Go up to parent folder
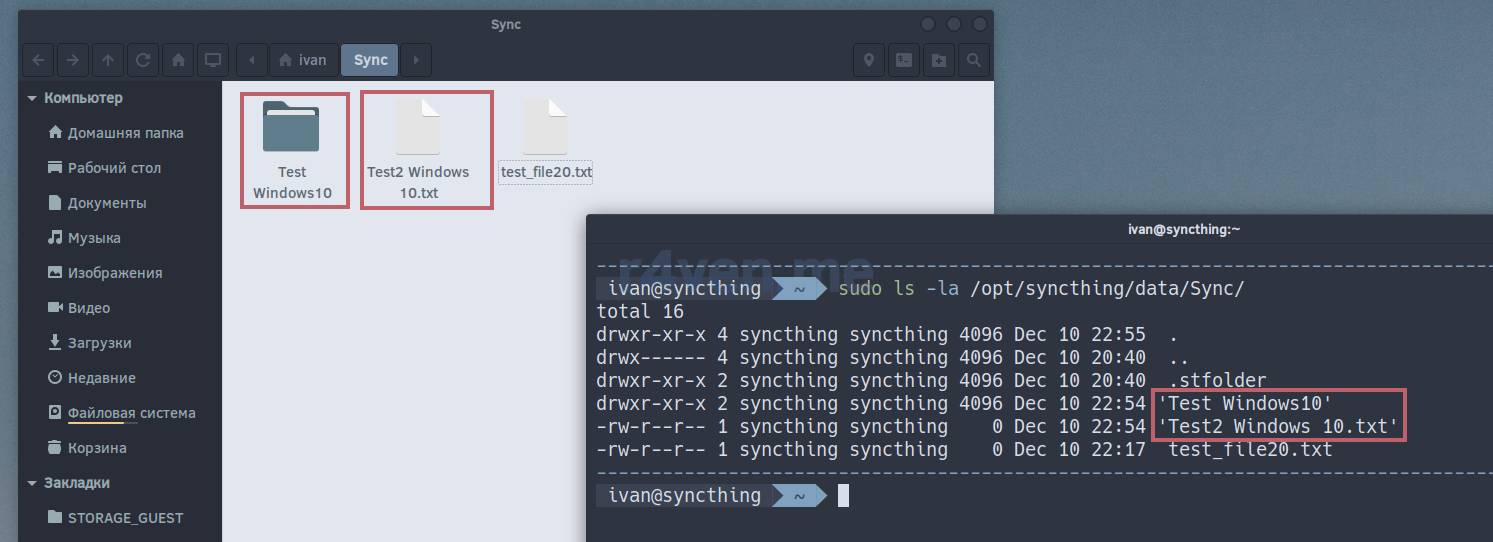The width and height of the screenshot is (1493, 542). pos(108,60)
